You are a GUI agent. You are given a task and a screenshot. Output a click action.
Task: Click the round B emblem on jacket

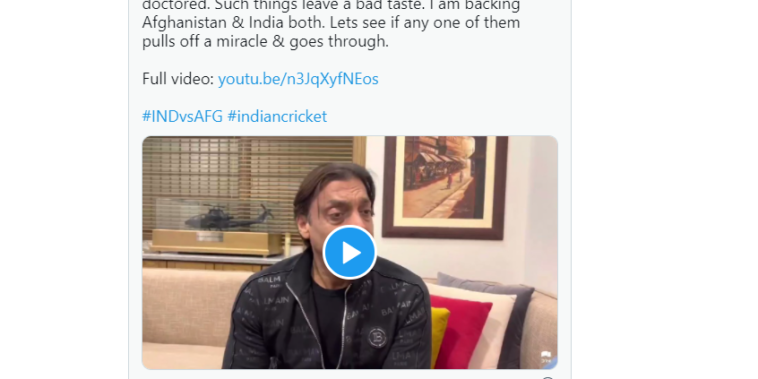coord(377,337)
